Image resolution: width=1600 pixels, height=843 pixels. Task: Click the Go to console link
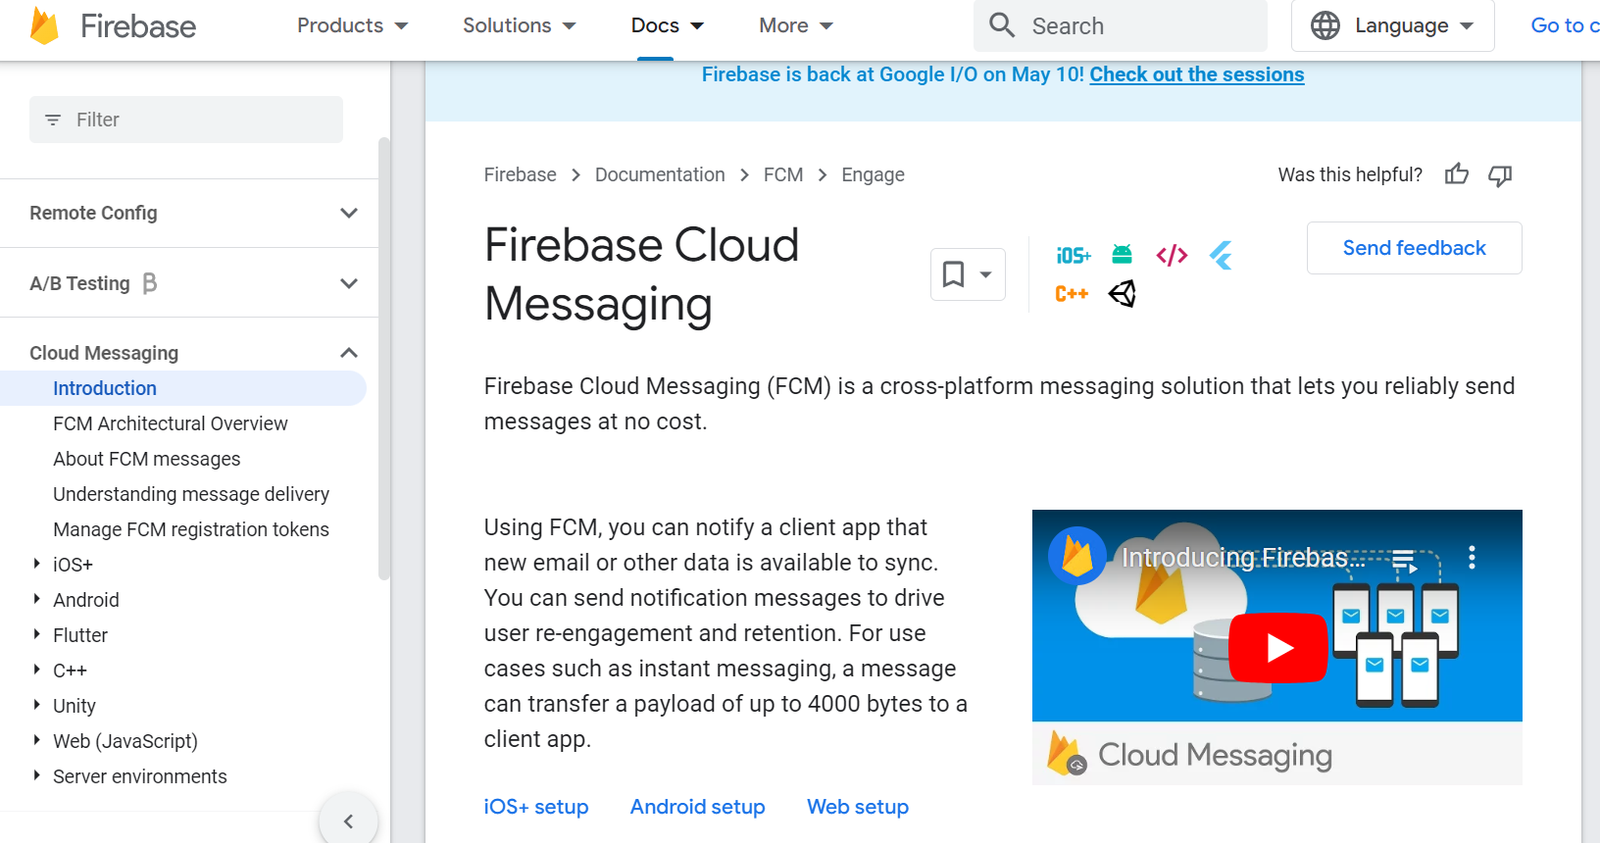[x=1565, y=26]
